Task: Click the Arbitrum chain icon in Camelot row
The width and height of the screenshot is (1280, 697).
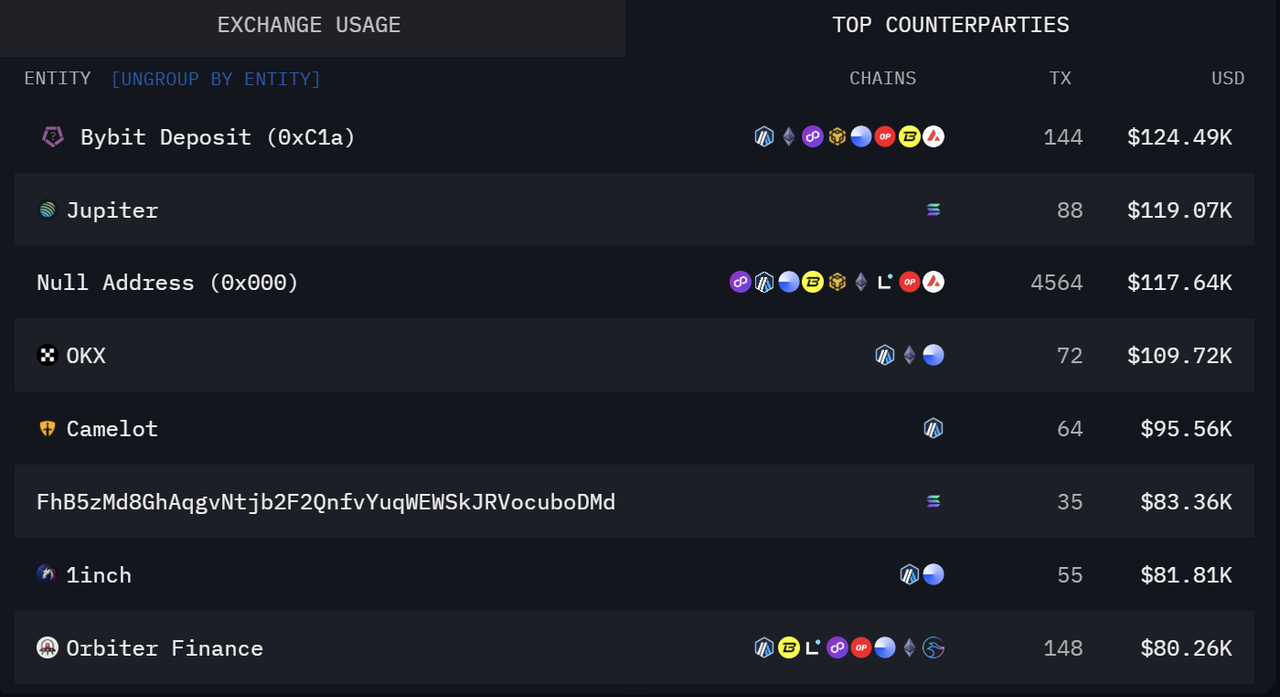Action: (933, 429)
